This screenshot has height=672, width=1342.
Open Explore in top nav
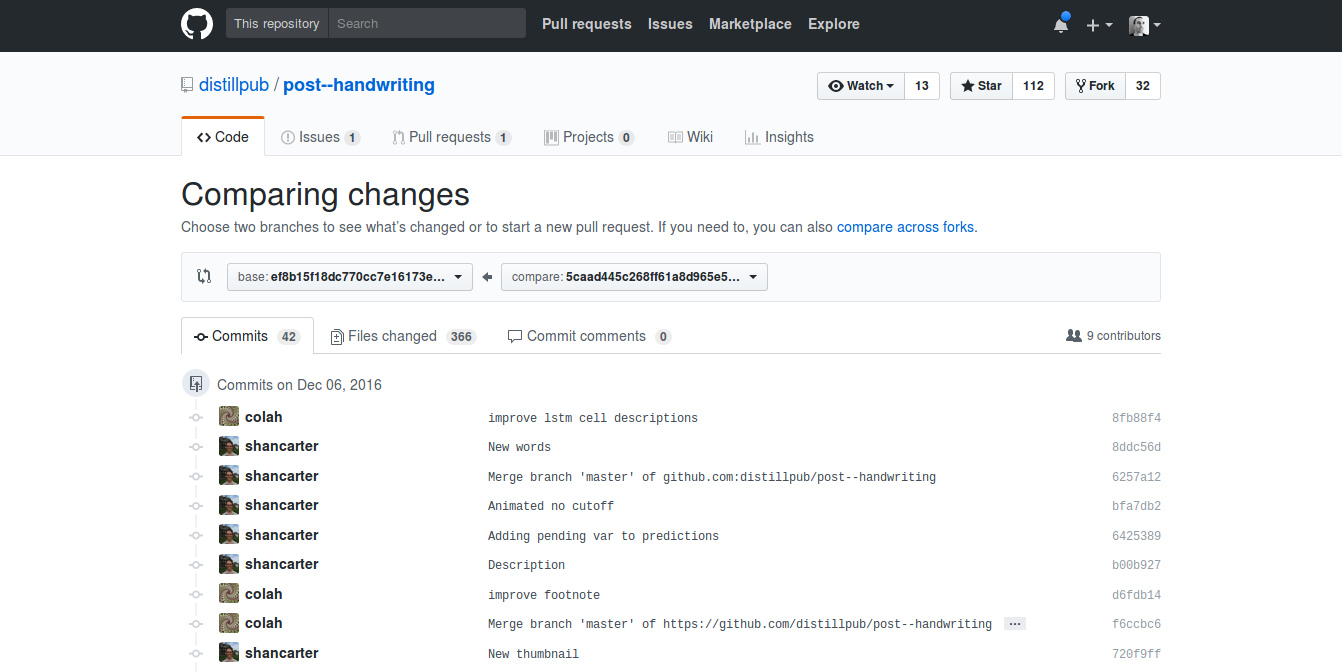pos(834,24)
